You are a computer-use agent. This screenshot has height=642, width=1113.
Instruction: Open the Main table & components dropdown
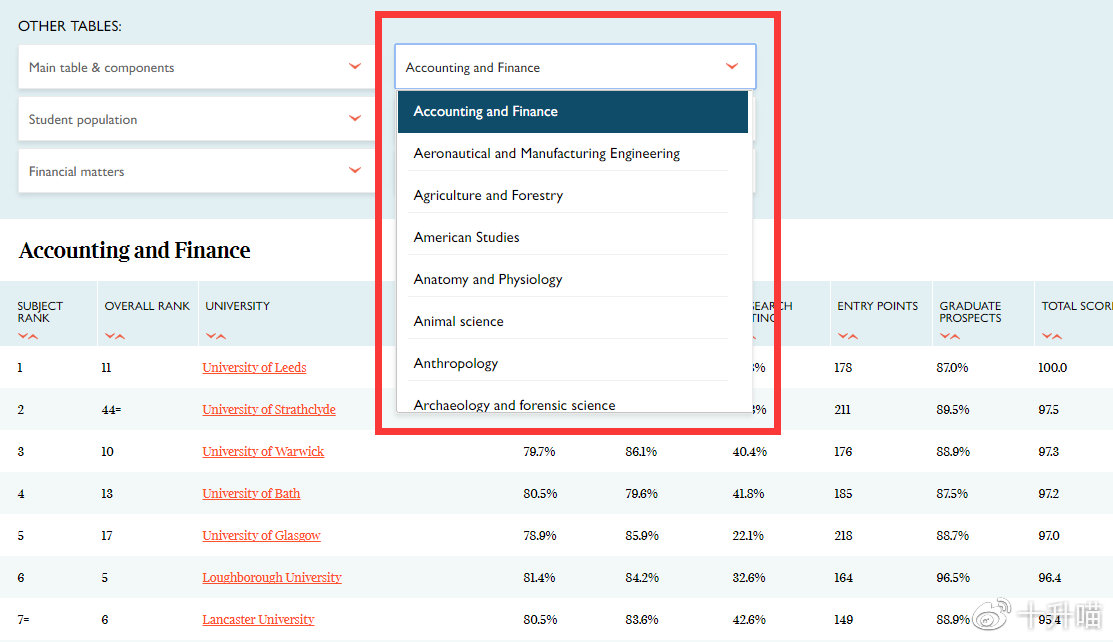[196, 67]
